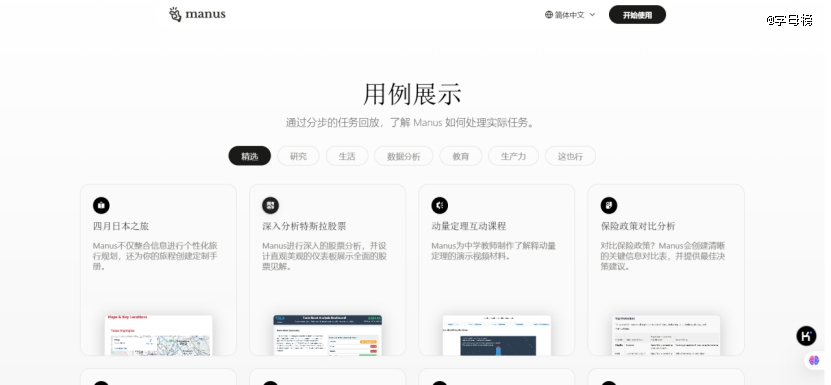Select the 数据分析 filter tab
The height and width of the screenshot is (385, 831).
click(x=403, y=156)
